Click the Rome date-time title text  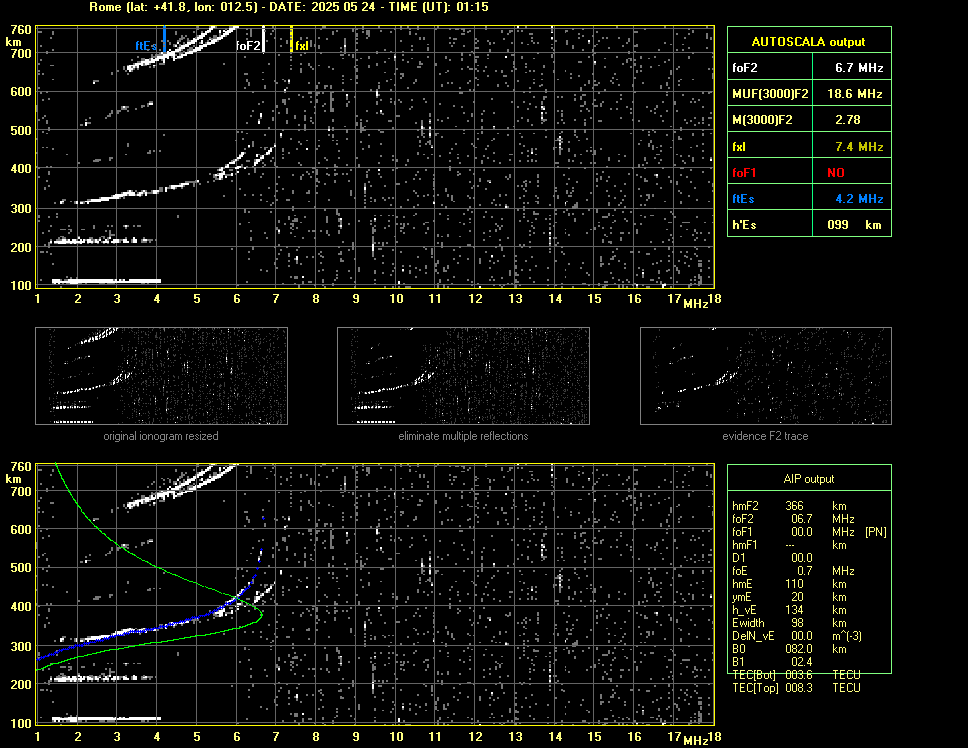pos(289,7)
